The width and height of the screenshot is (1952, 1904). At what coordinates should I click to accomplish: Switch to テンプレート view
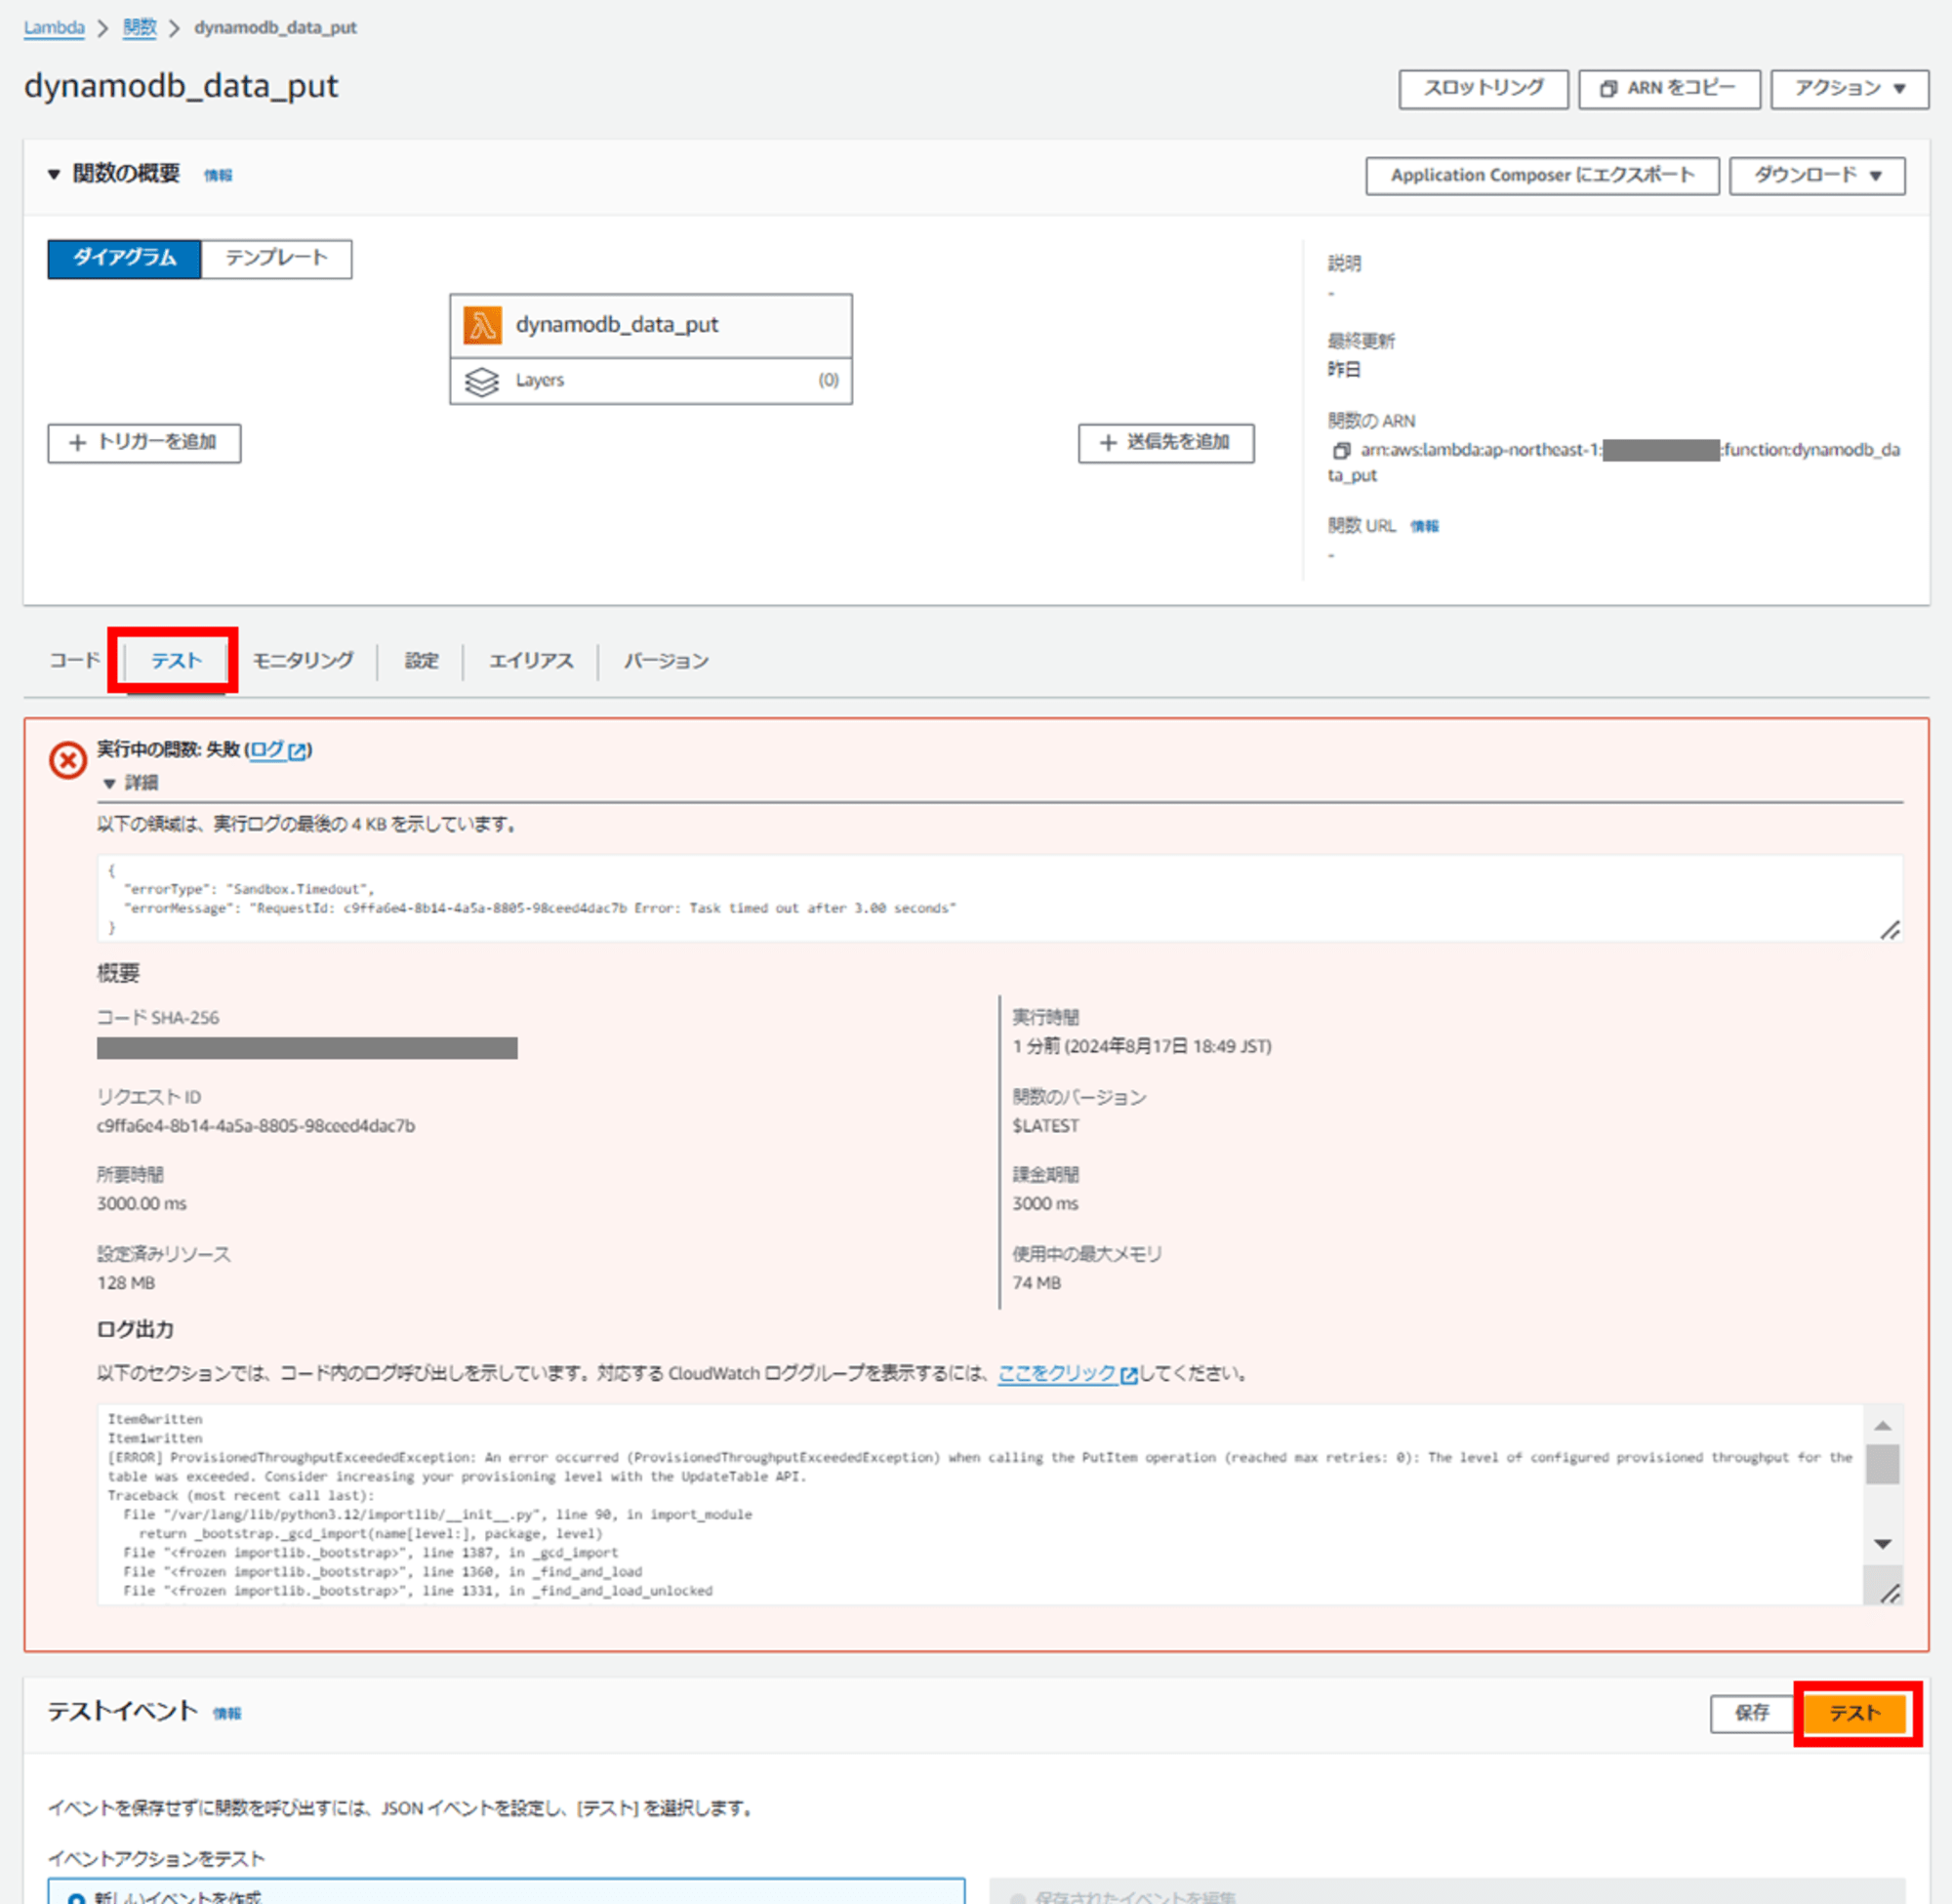click(x=276, y=258)
